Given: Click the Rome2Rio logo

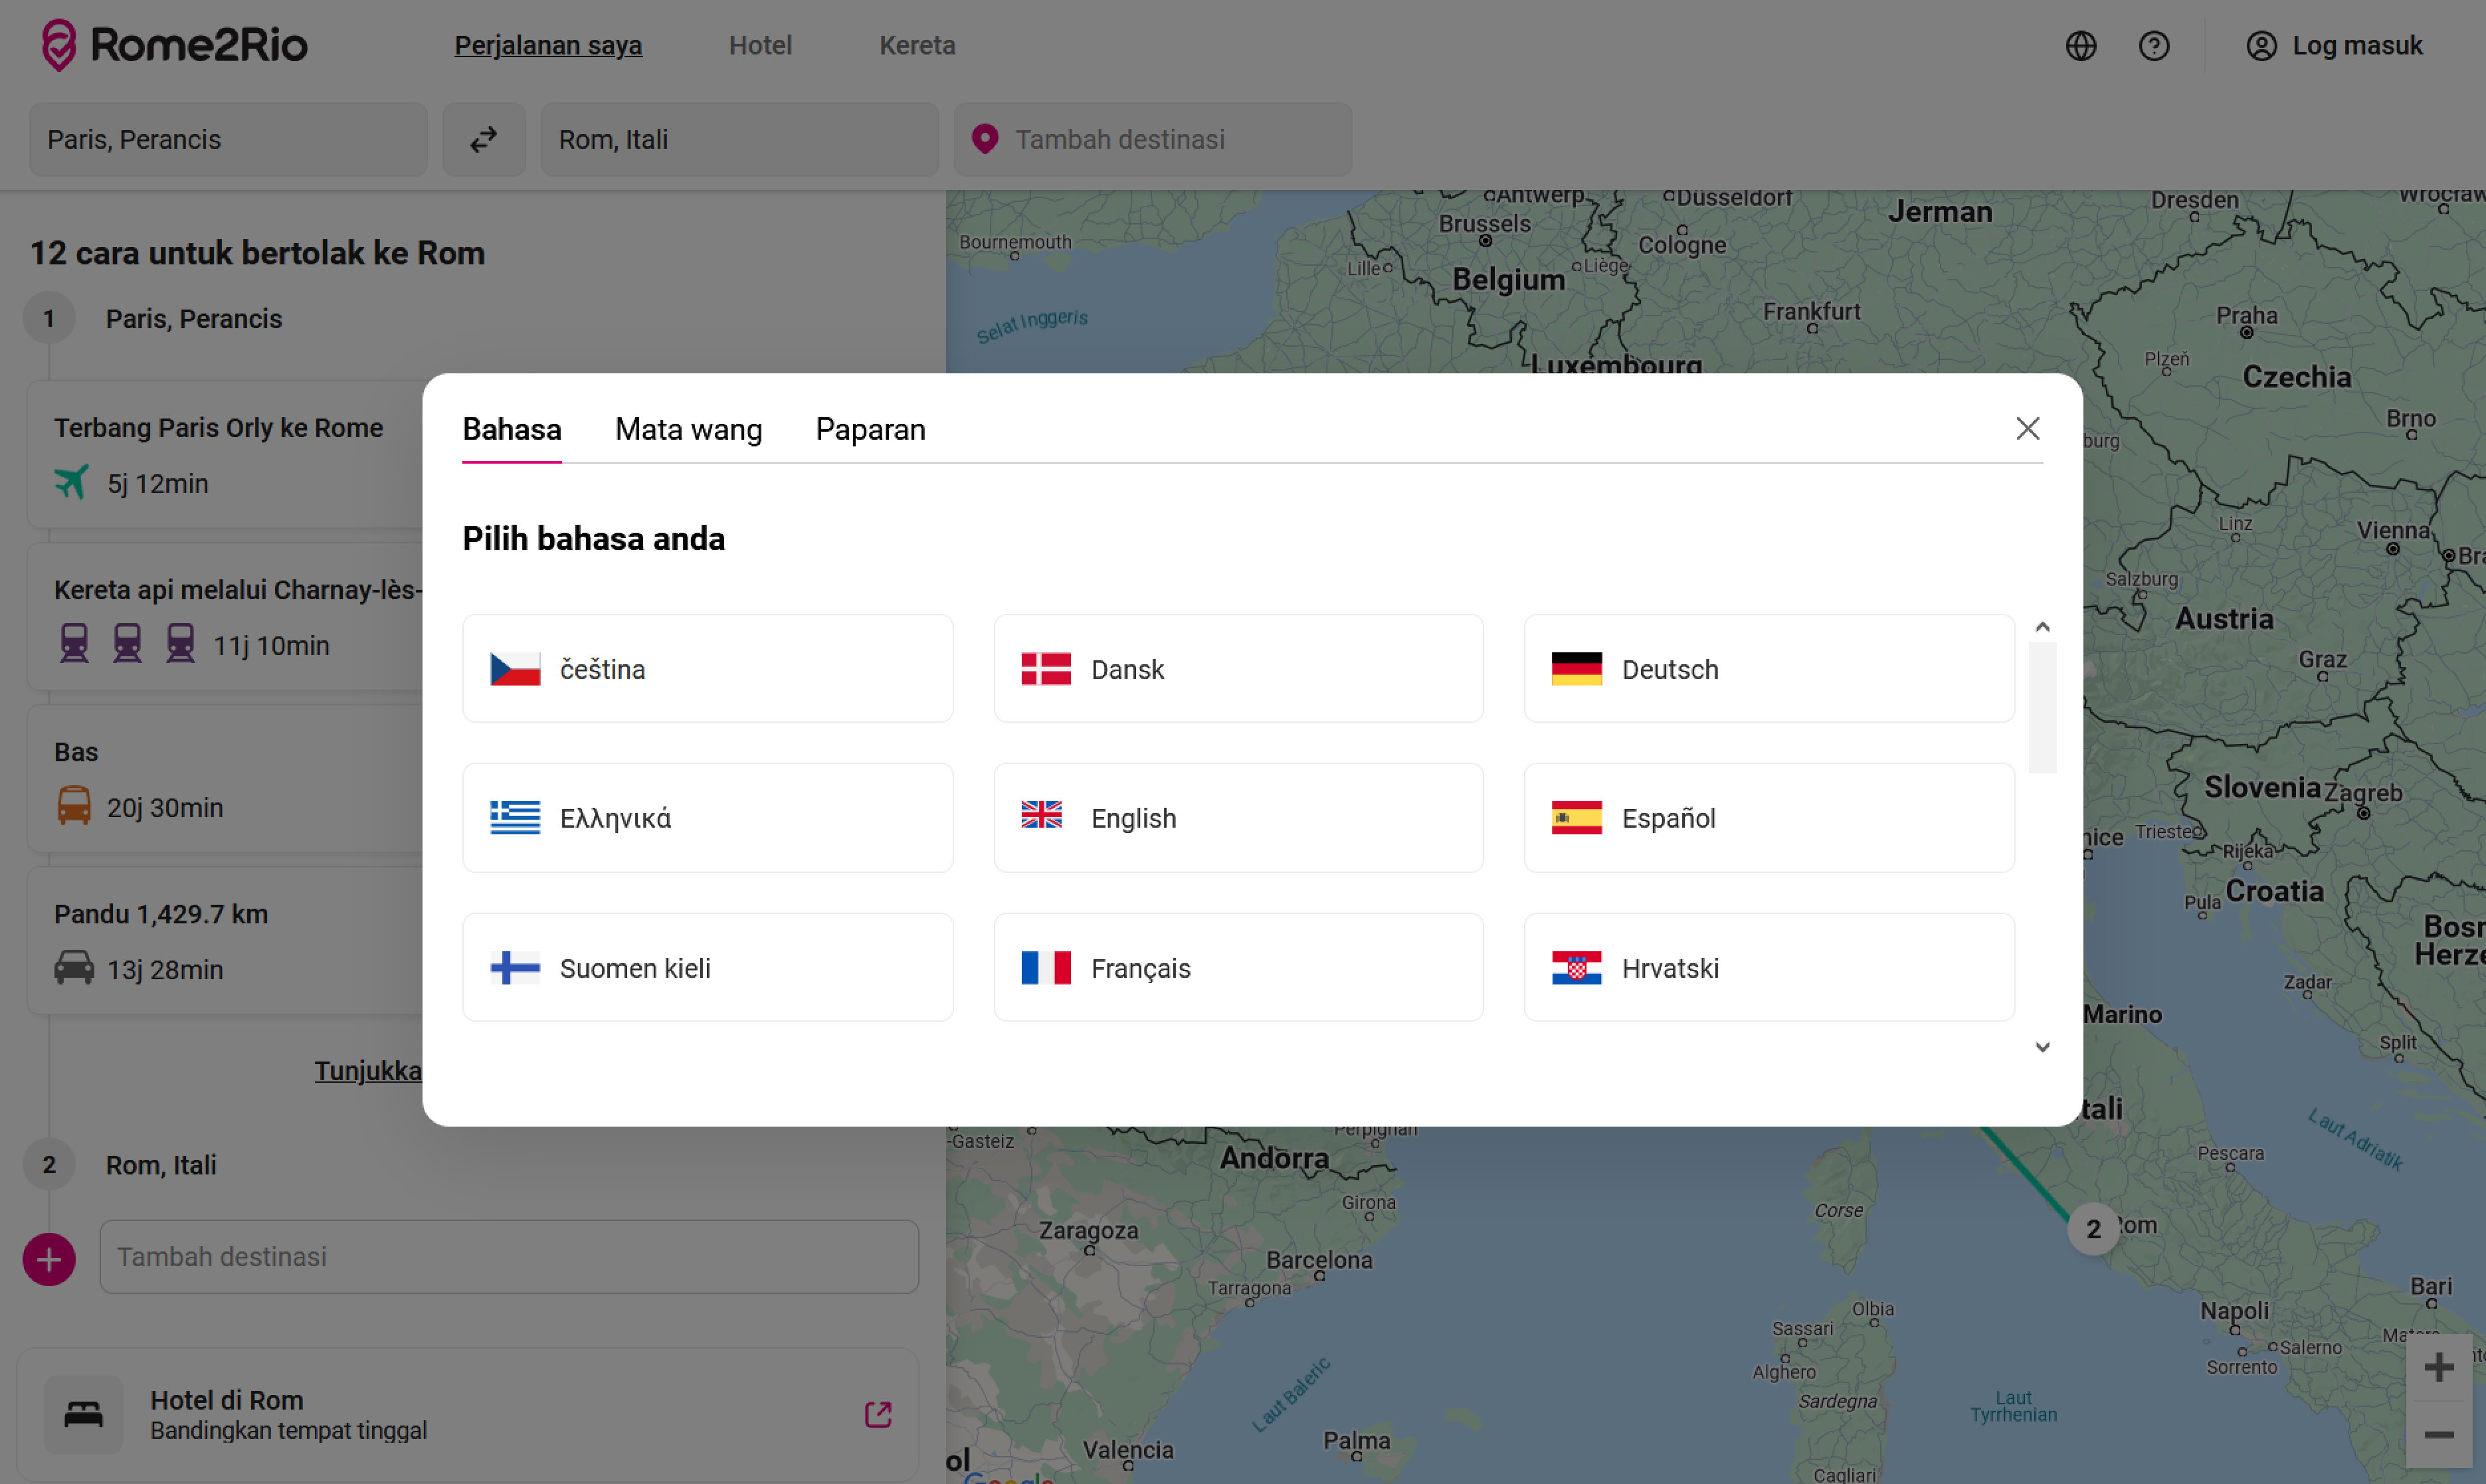Looking at the screenshot, I should (x=175, y=45).
